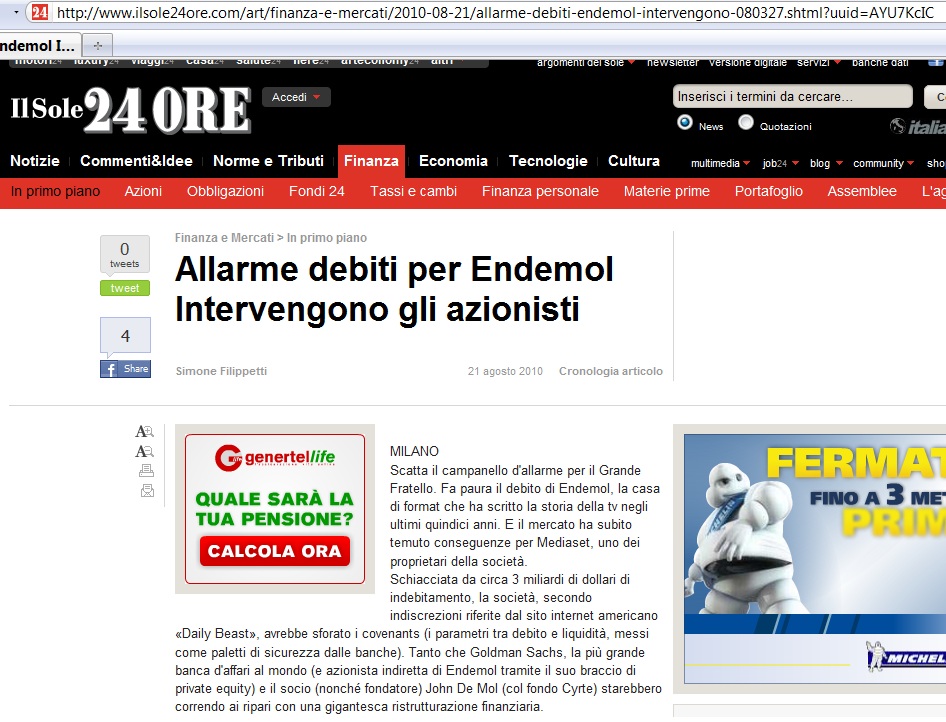Screen dimensions: 946x722
Task: Select the News search radio button
Action: click(x=685, y=122)
